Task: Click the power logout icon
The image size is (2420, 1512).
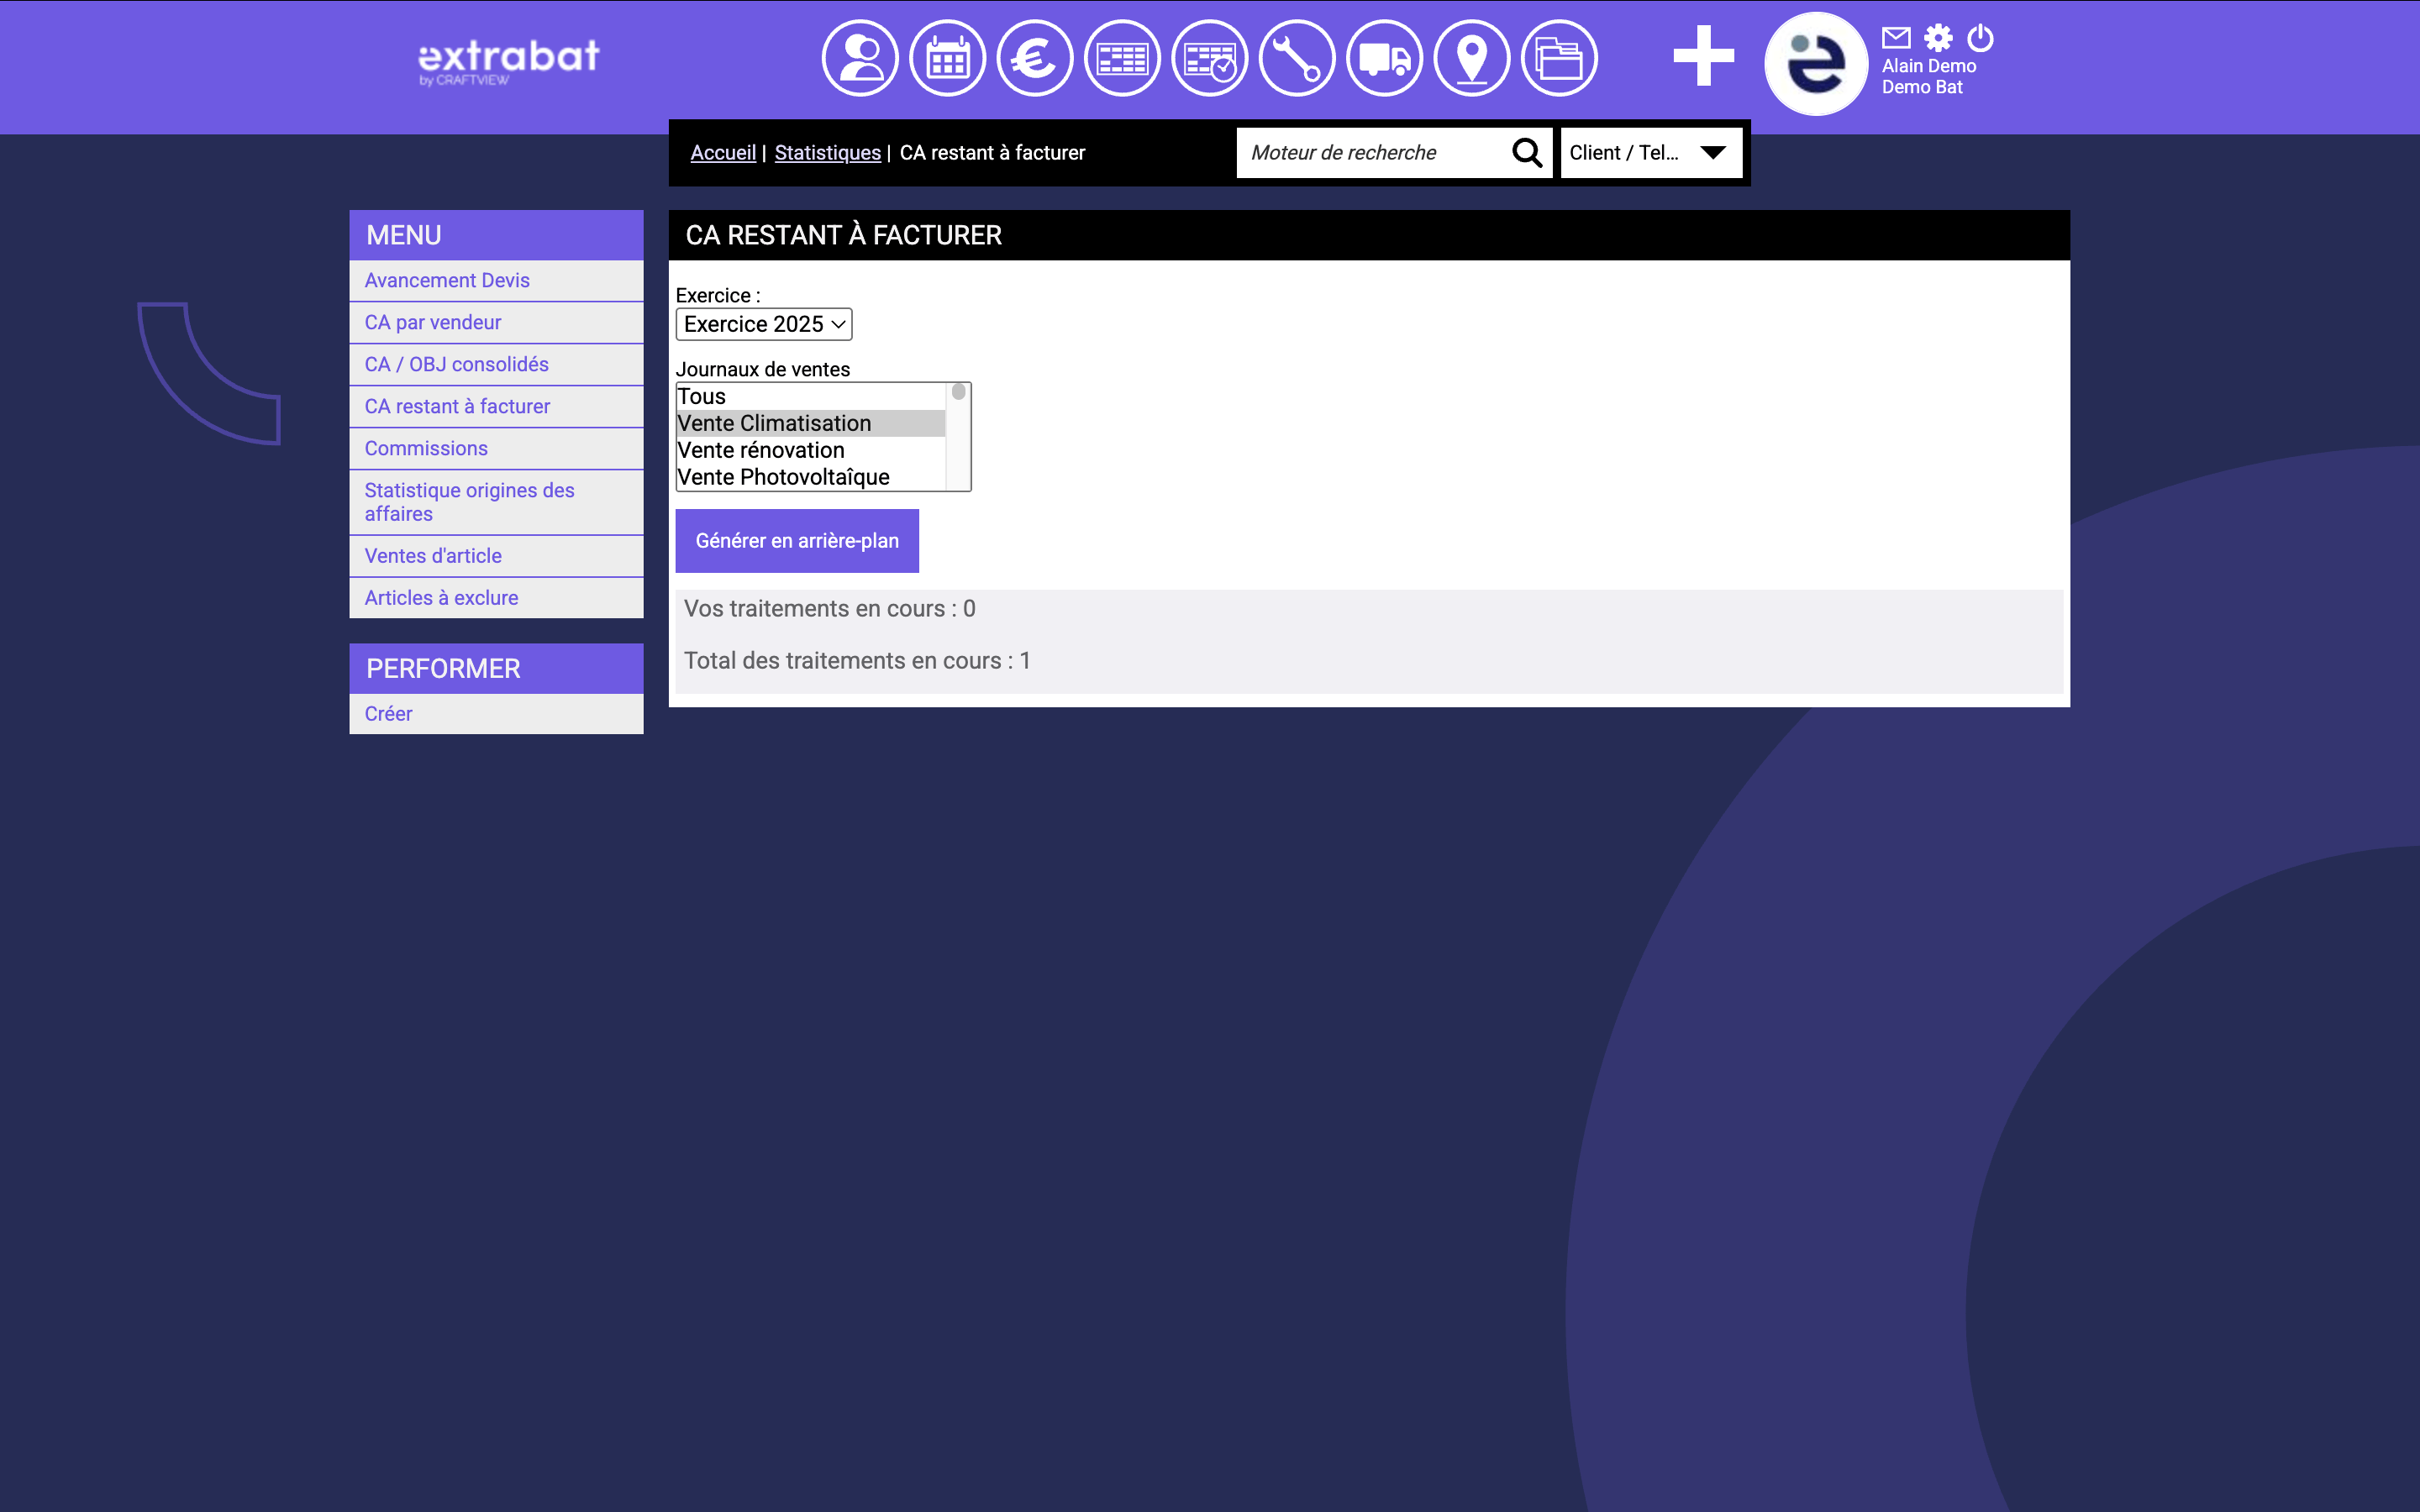Action: pos(1980,38)
